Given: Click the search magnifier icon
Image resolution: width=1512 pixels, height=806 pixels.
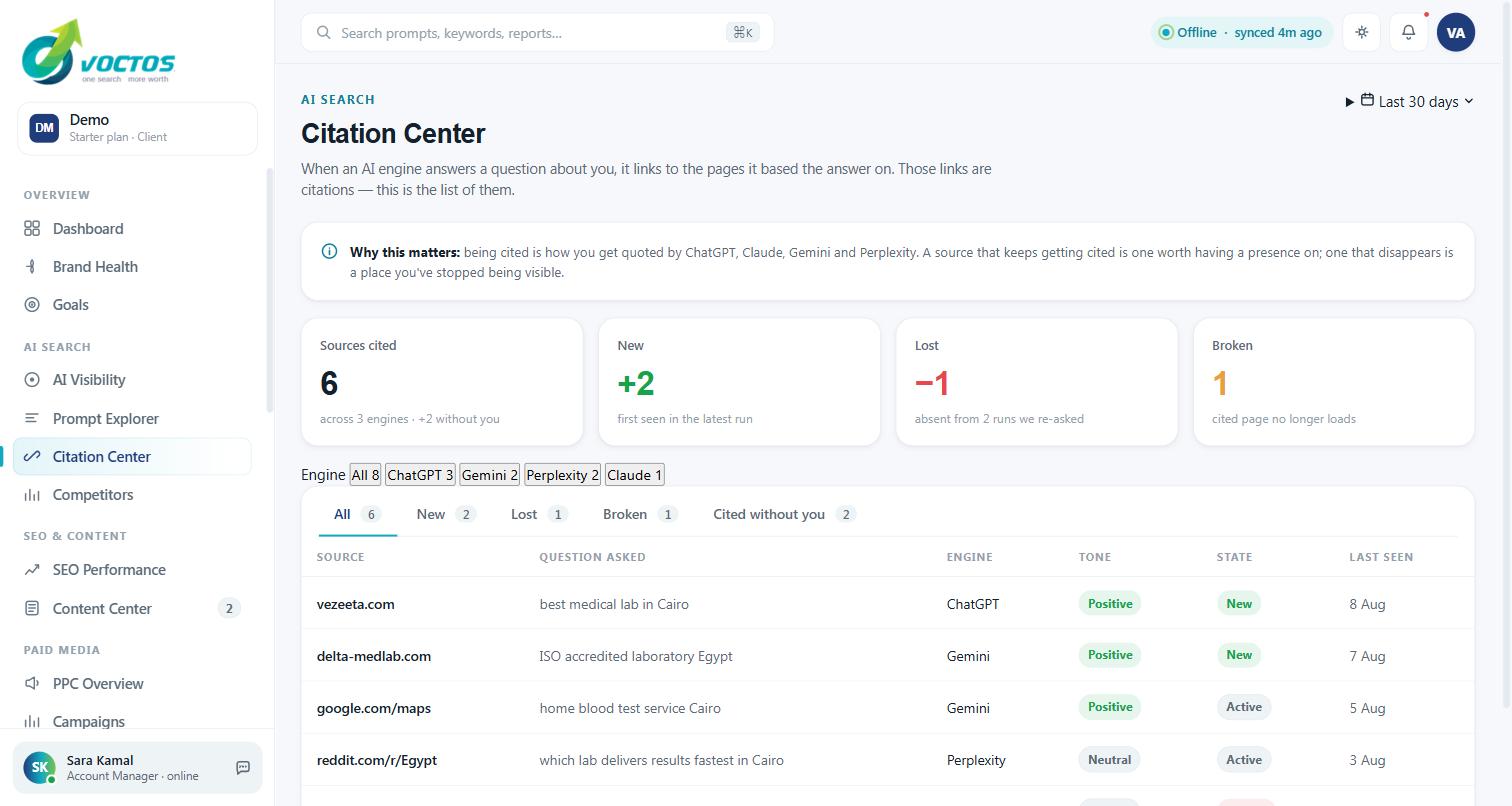Looking at the screenshot, I should tap(324, 33).
